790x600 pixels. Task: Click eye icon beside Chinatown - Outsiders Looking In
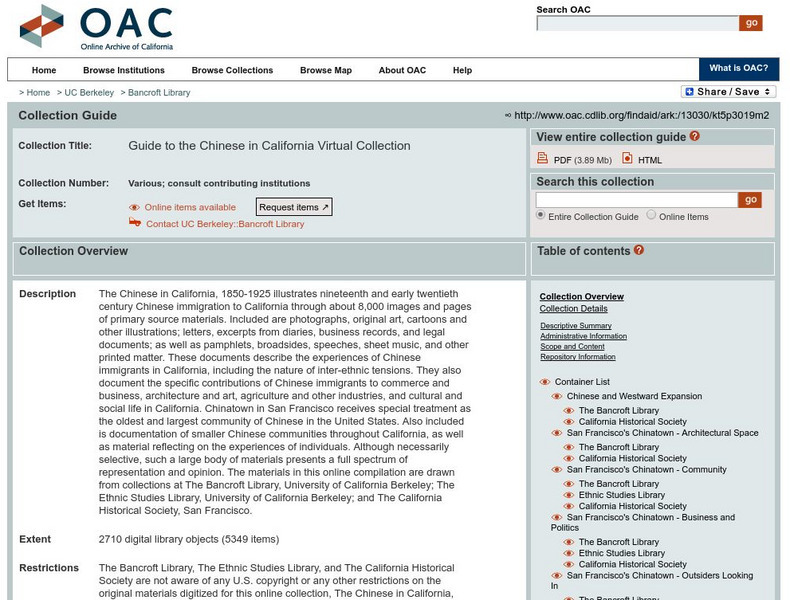(x=557, y=576)
